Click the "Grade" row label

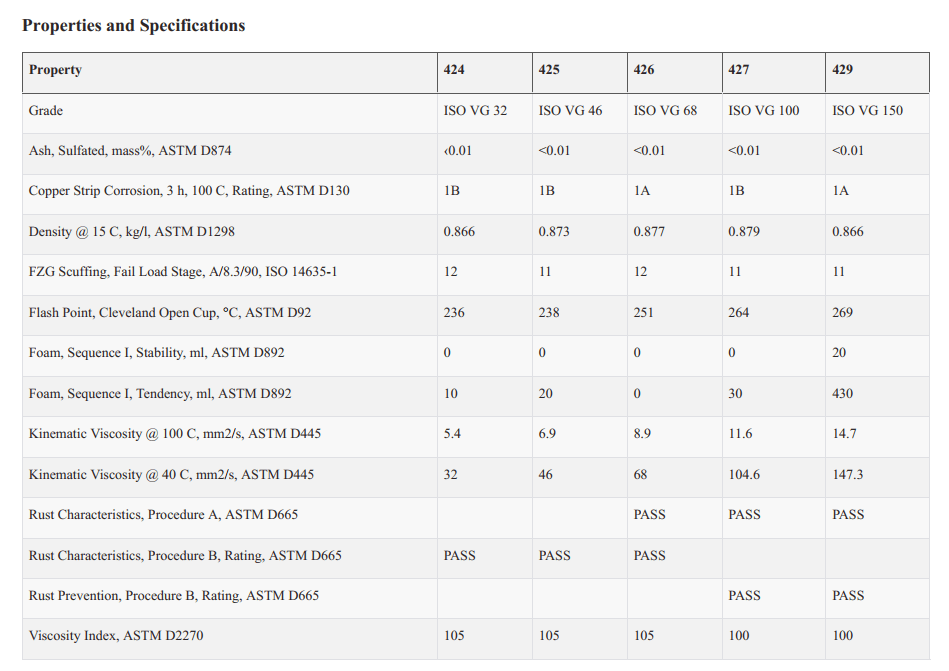click(46, 111)
